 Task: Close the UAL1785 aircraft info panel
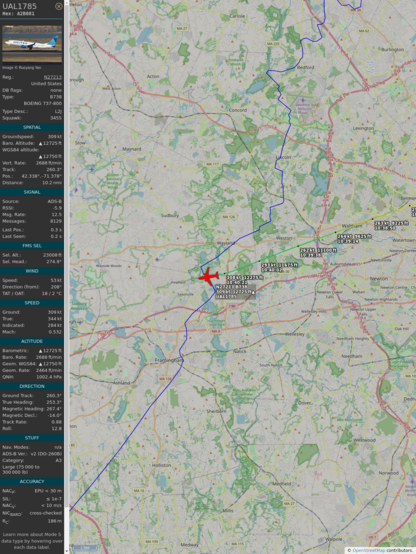tap(59, 6)
